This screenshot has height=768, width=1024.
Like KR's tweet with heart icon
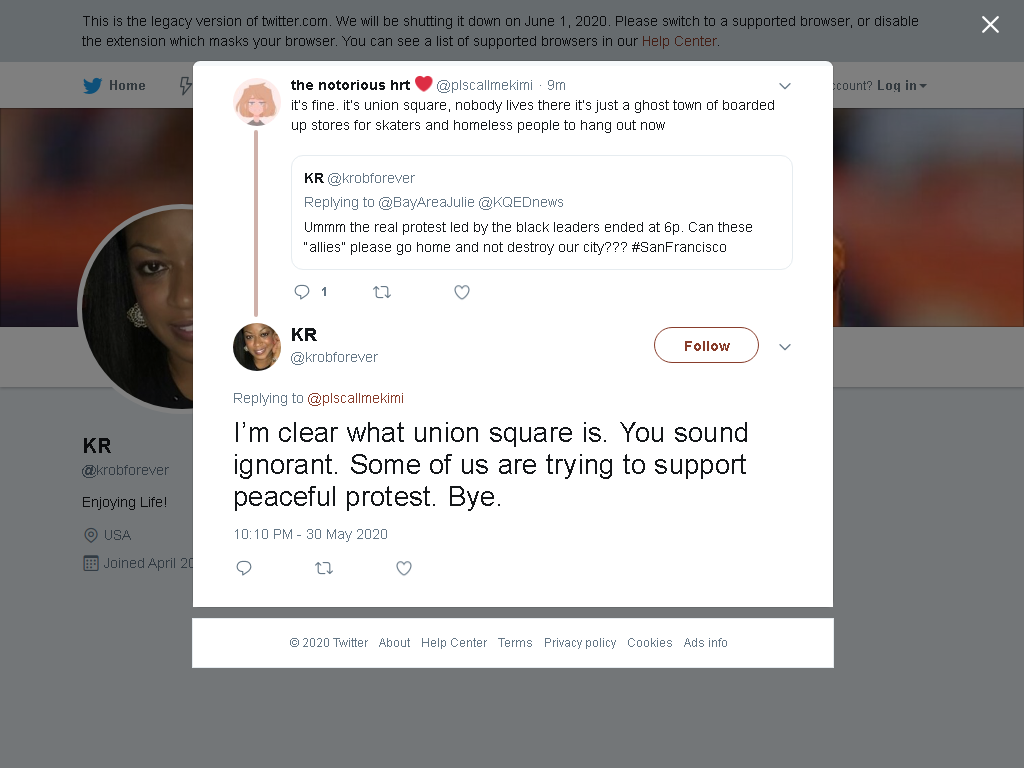[x=404, y=568]
